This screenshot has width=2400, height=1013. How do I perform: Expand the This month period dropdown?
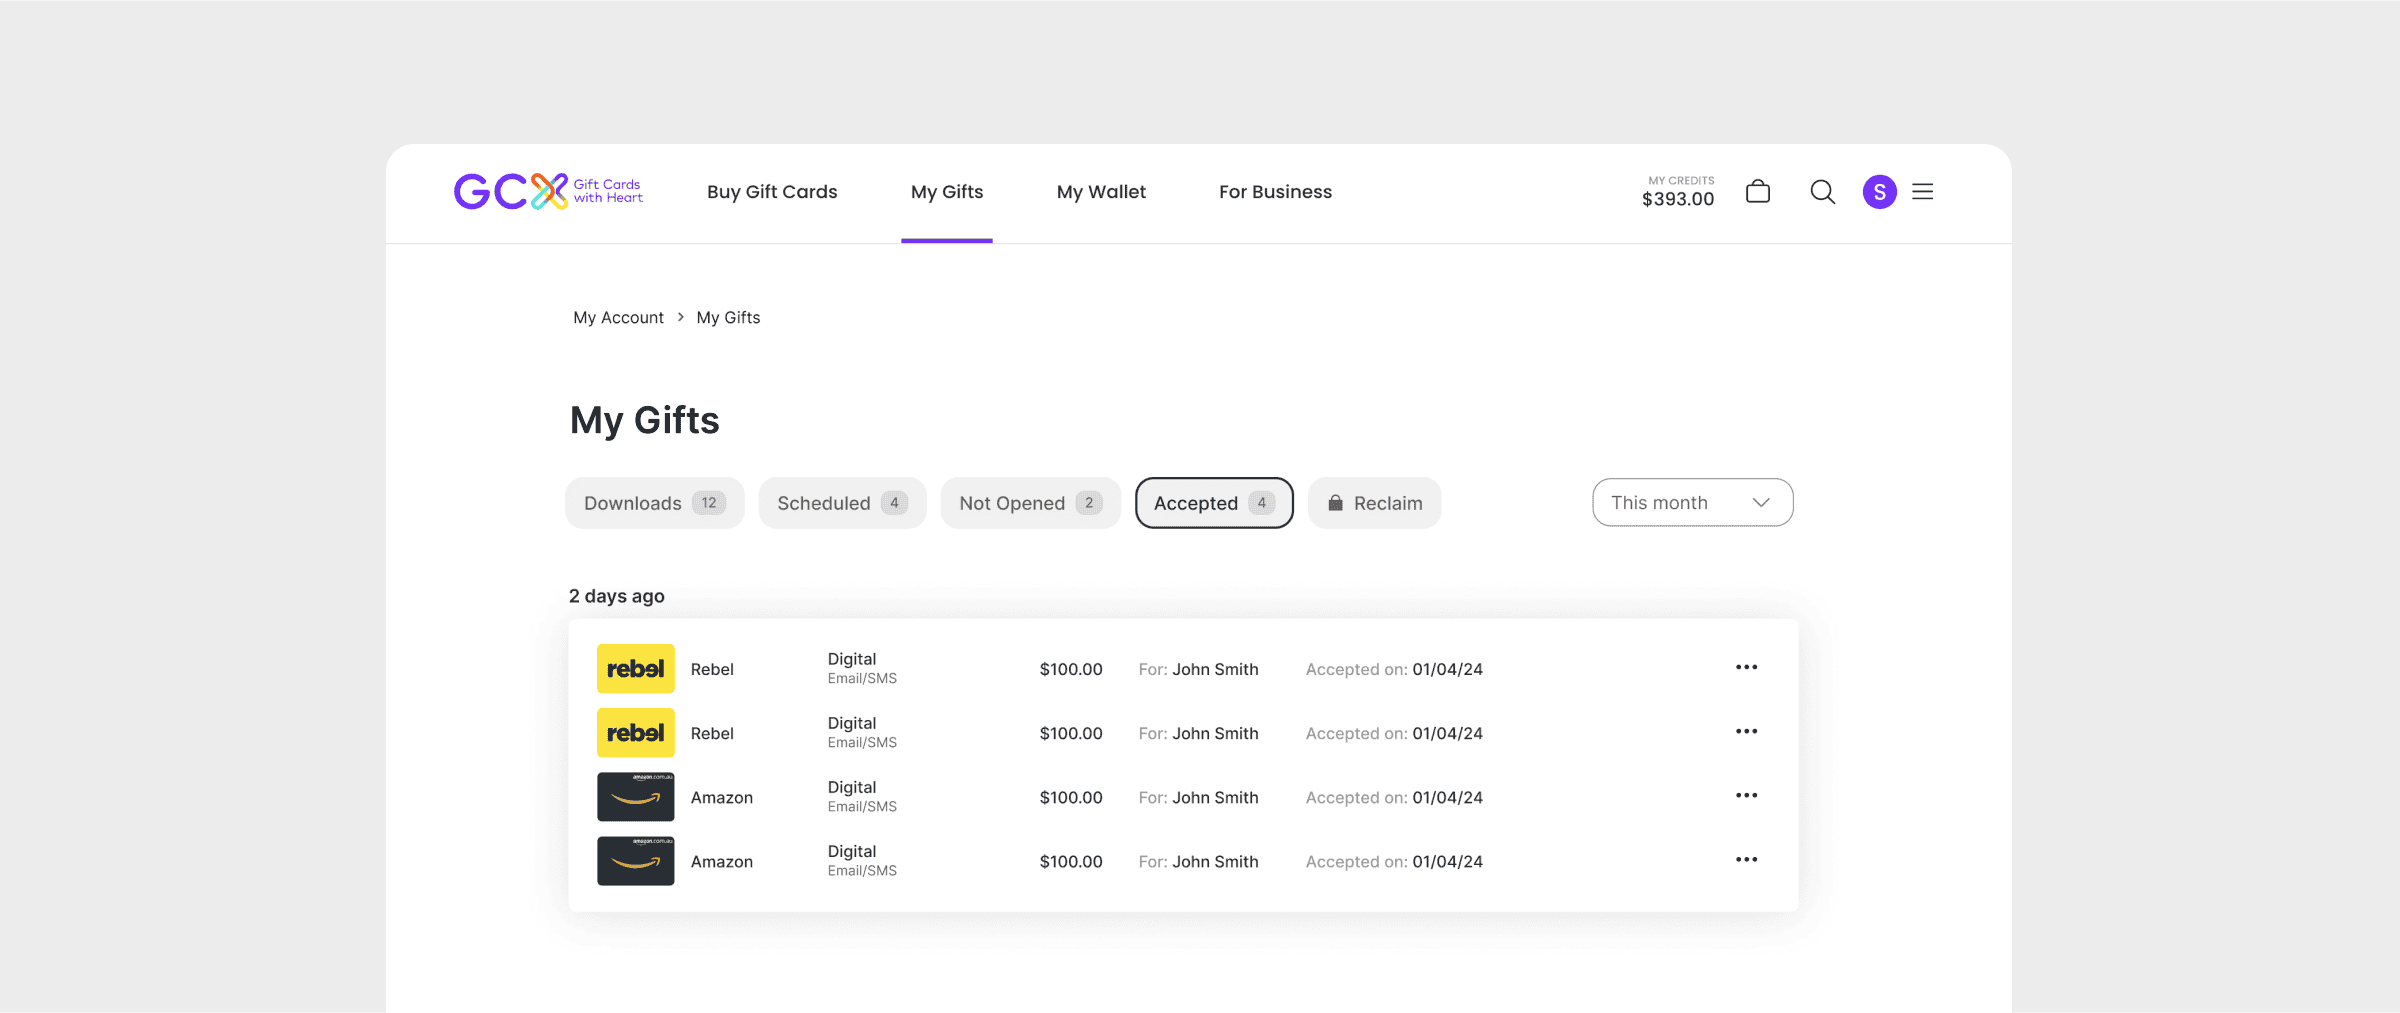(1692, 502)
